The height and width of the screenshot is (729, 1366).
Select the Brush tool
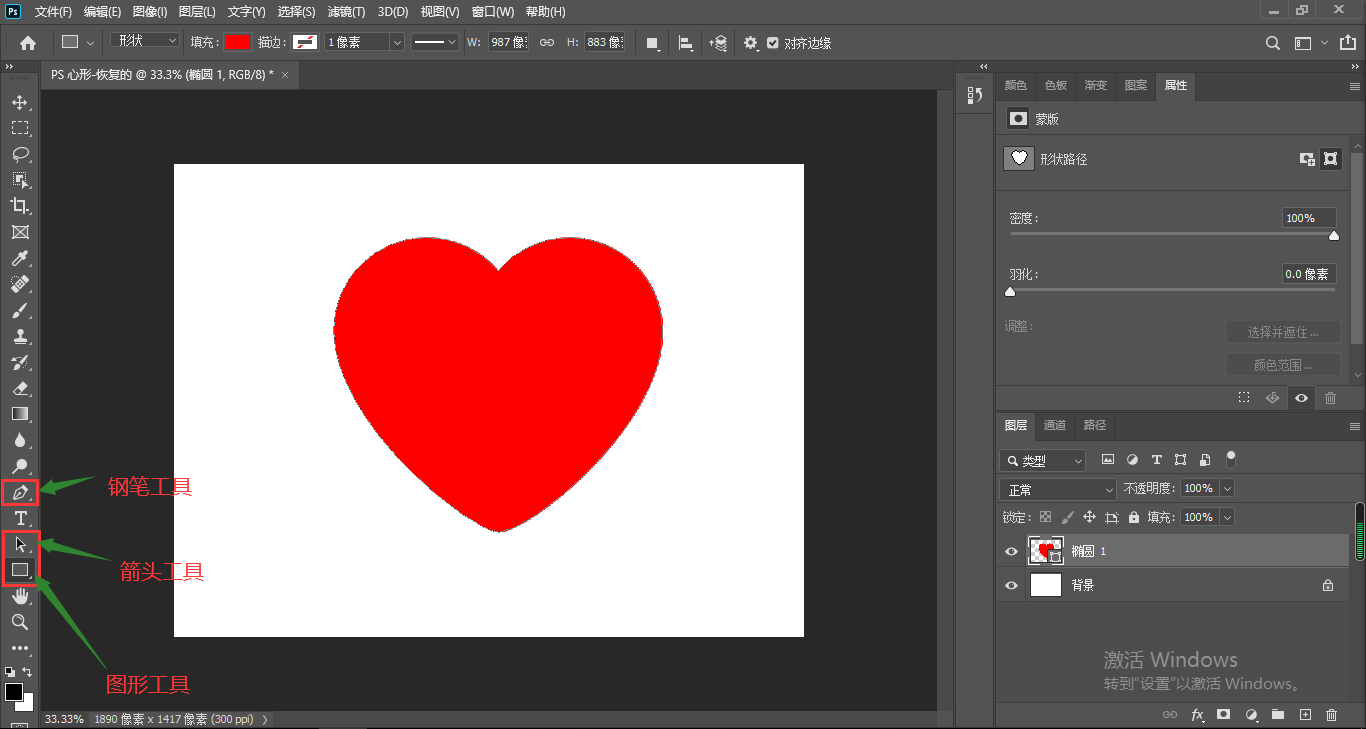(x=19, y=310)
